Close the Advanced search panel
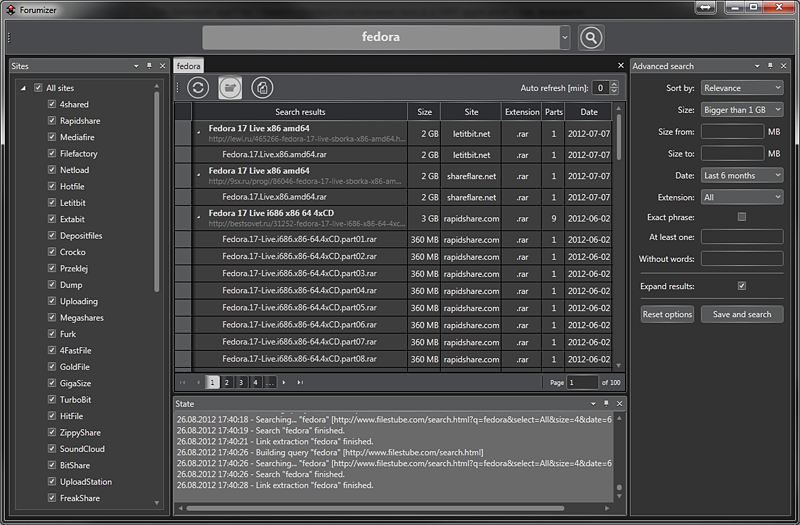800x525 pixels. tap(783, 66)
